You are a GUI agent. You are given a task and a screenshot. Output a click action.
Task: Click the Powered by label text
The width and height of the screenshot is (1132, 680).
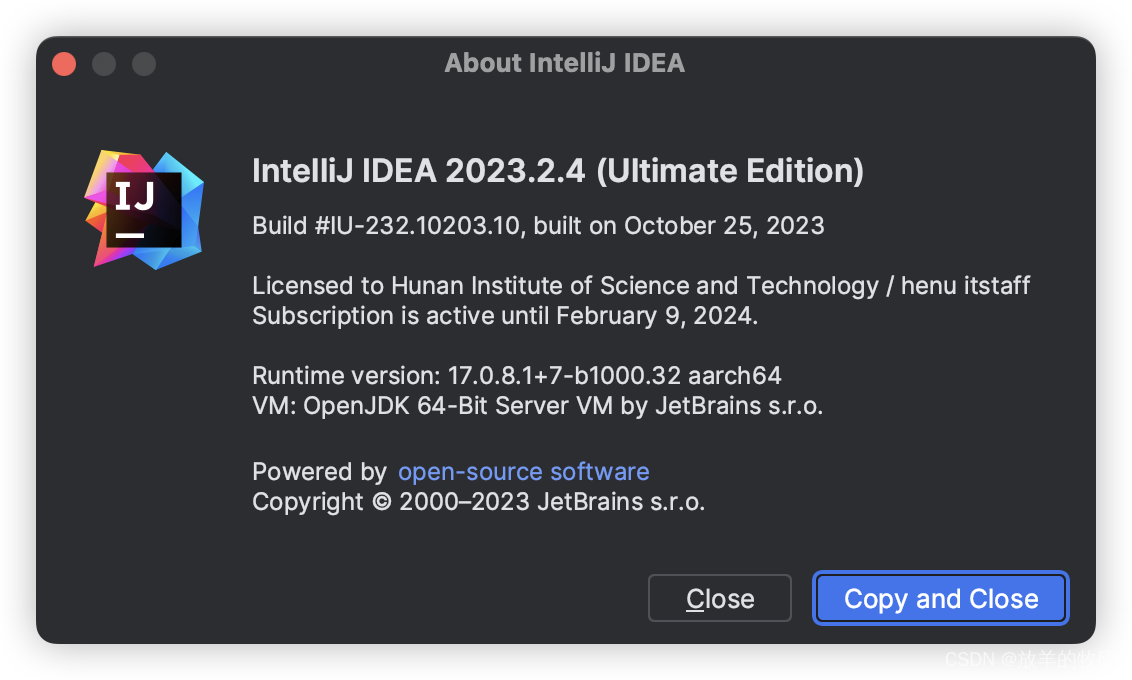[x=317, y=471]
